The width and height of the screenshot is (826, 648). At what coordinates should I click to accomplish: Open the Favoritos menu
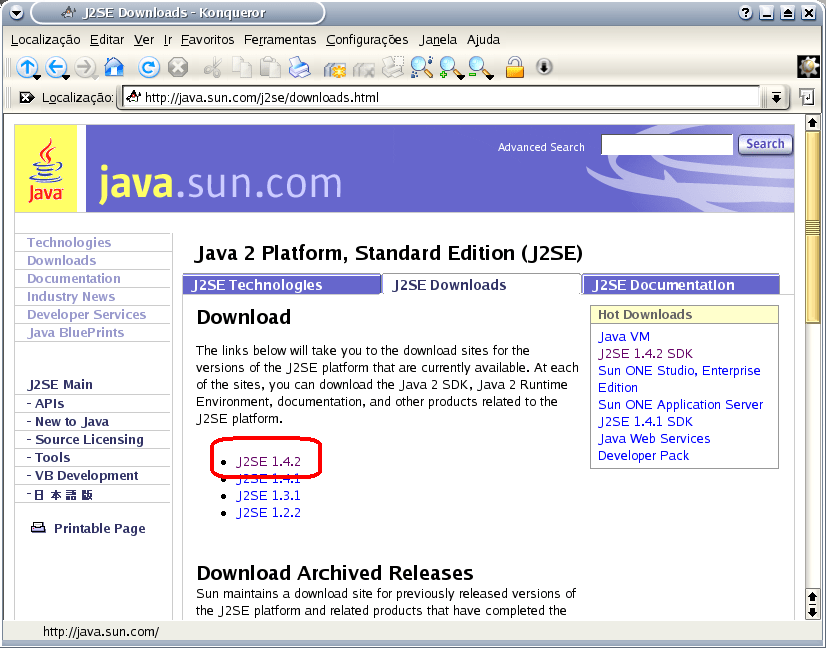(208, 40)
